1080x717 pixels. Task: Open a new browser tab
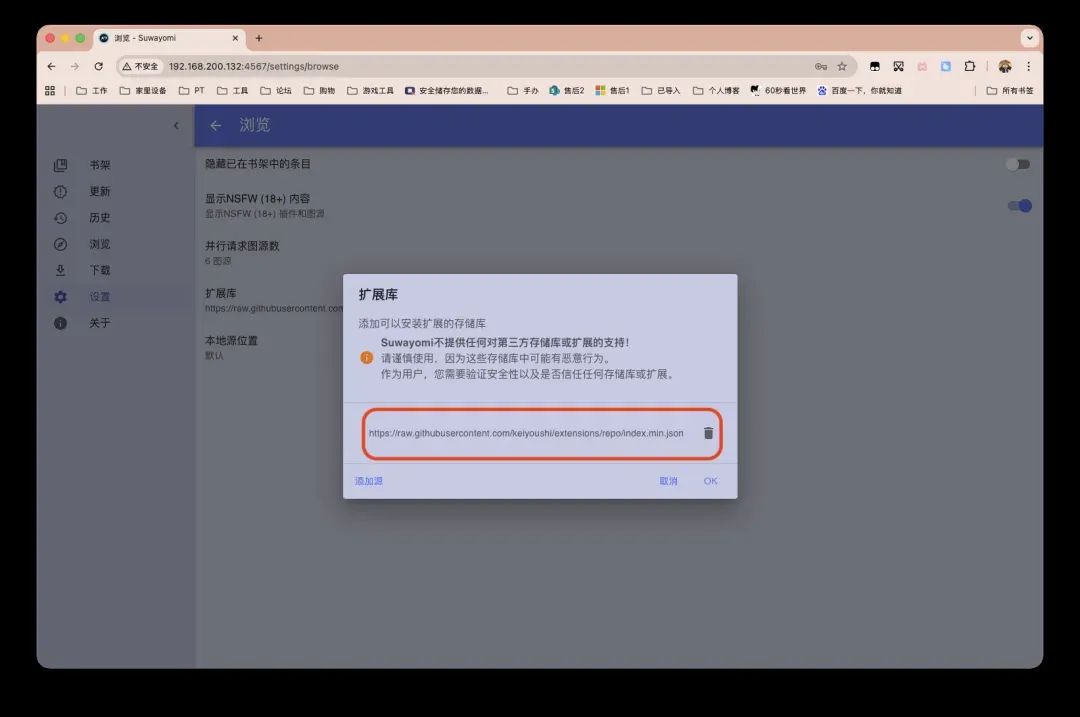click(x=259, y=38)
